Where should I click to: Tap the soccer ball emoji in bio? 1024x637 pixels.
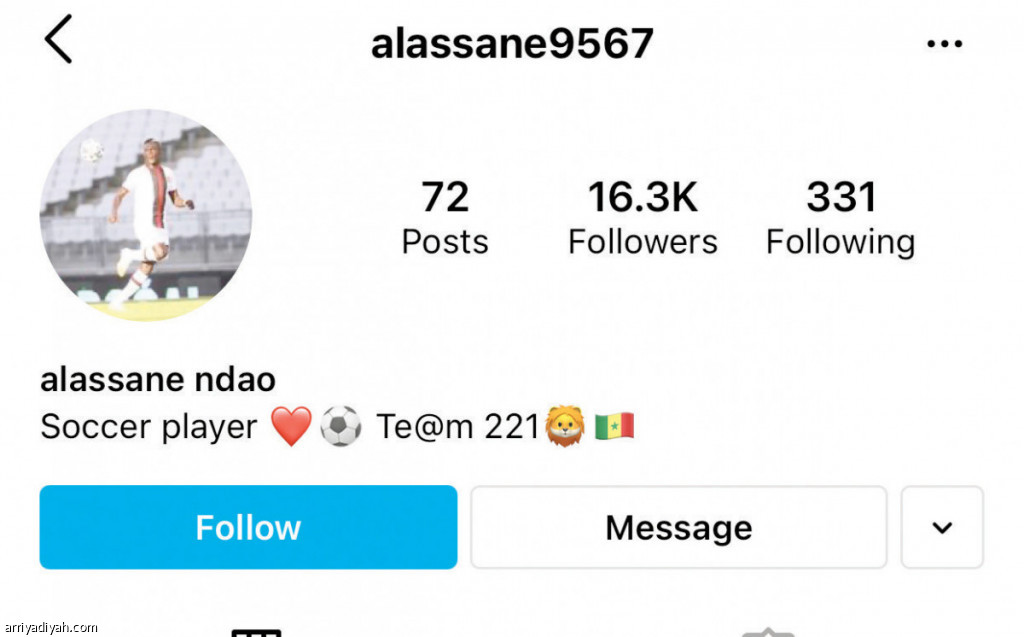point(341,426)
